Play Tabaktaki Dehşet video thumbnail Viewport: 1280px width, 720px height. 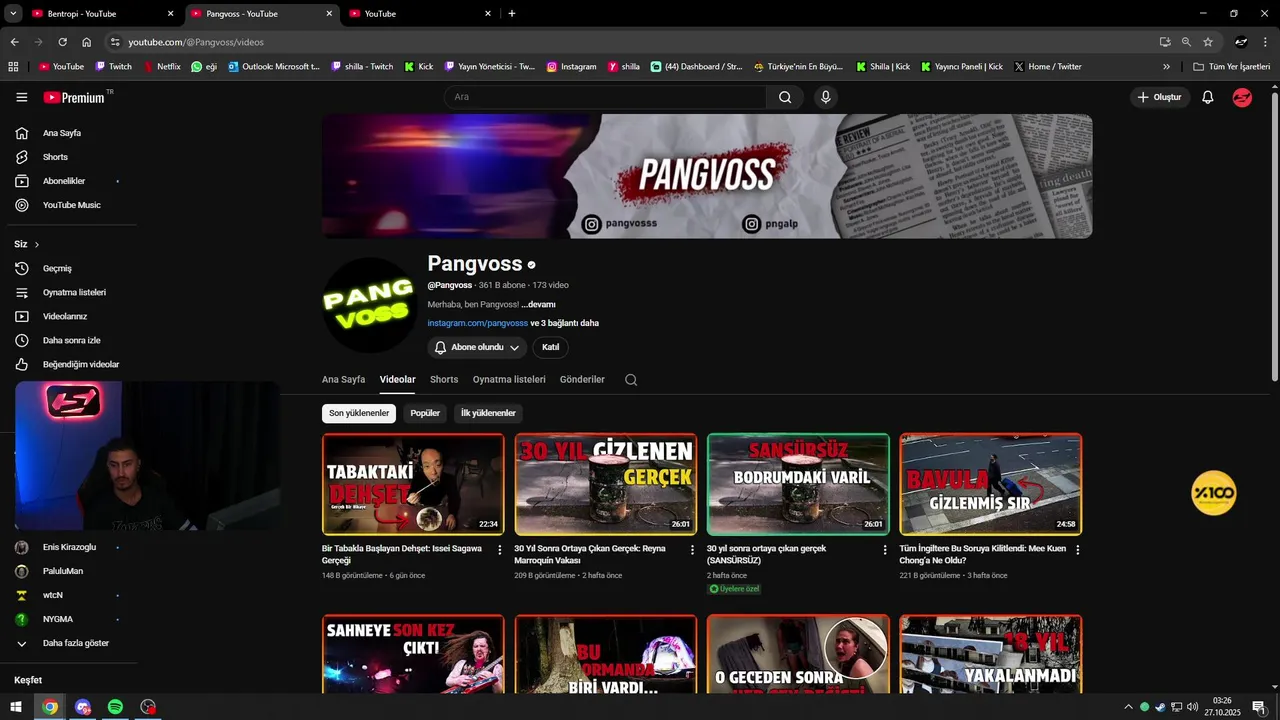[x=413, y=484]
